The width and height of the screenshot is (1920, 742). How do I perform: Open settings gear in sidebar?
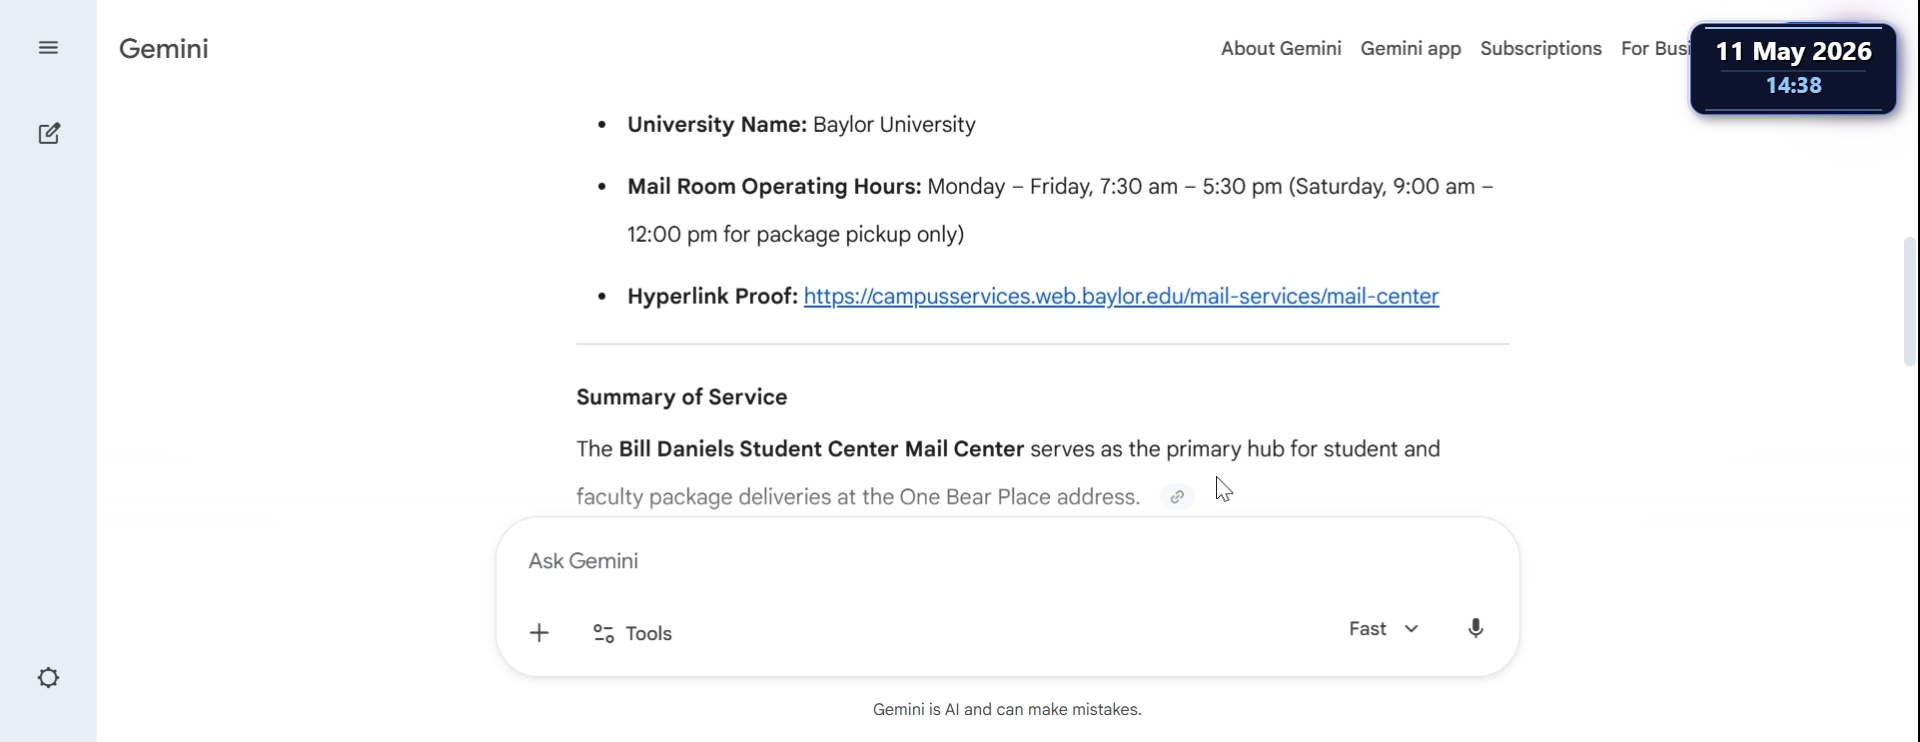click(48, 678)
